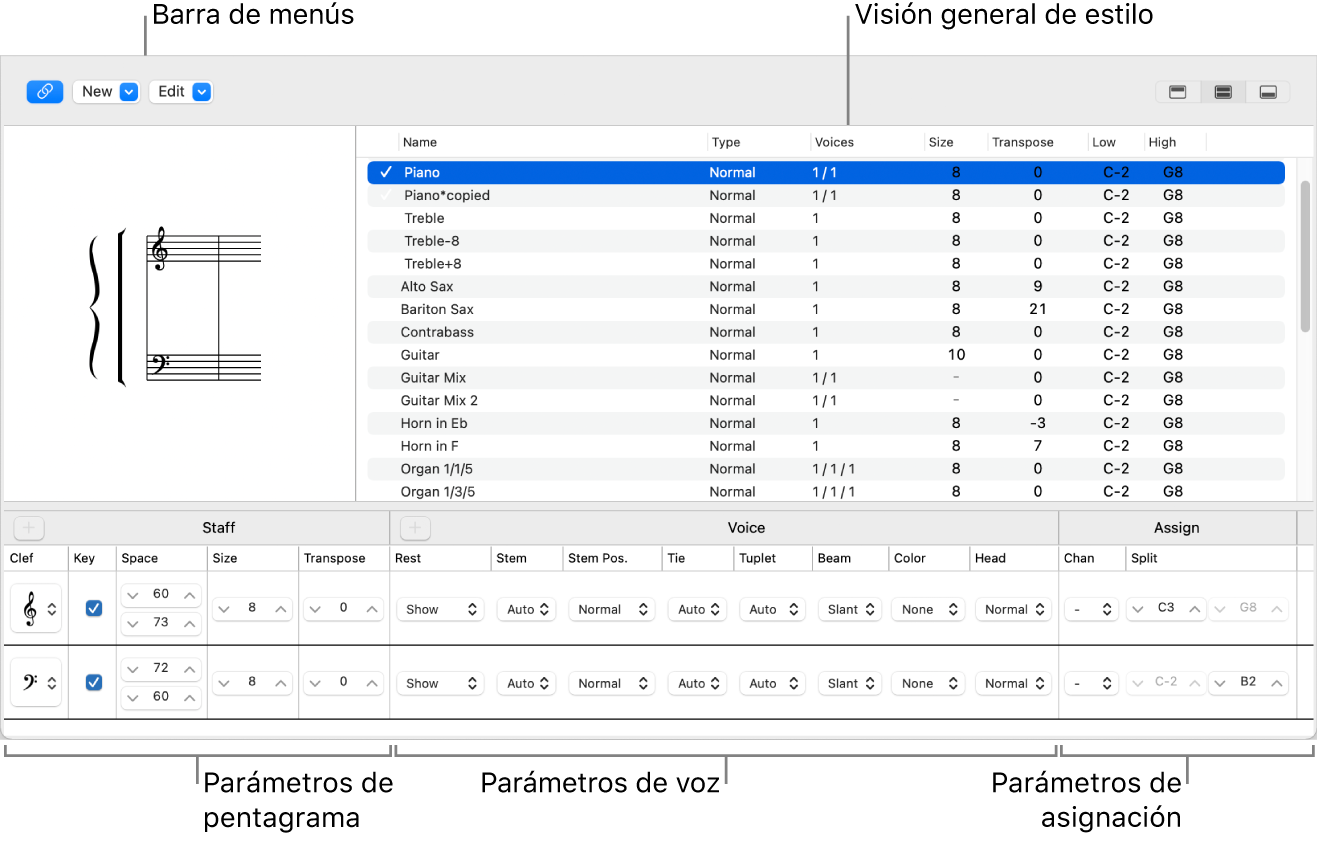1317x841 pixels.
Task: Toggle the checkmark beside Piano staff style
Action: (x=386, y=172)
